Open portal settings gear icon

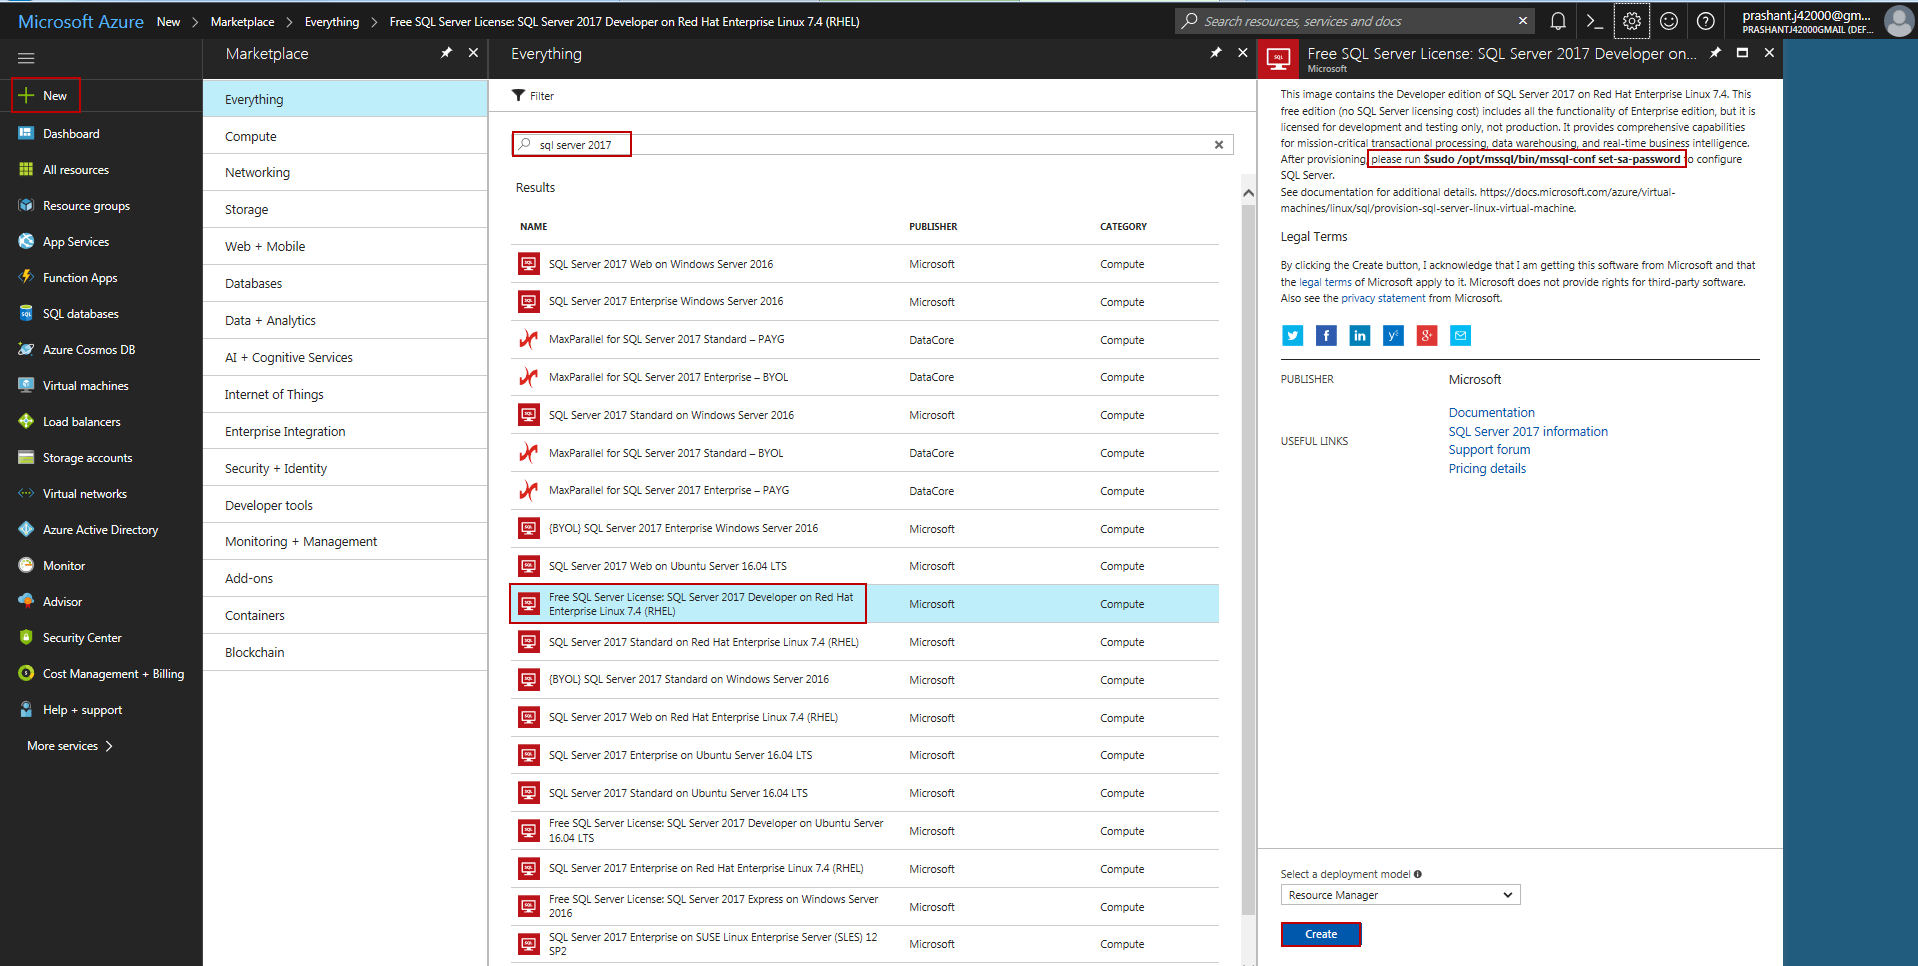pos(1631,21)
